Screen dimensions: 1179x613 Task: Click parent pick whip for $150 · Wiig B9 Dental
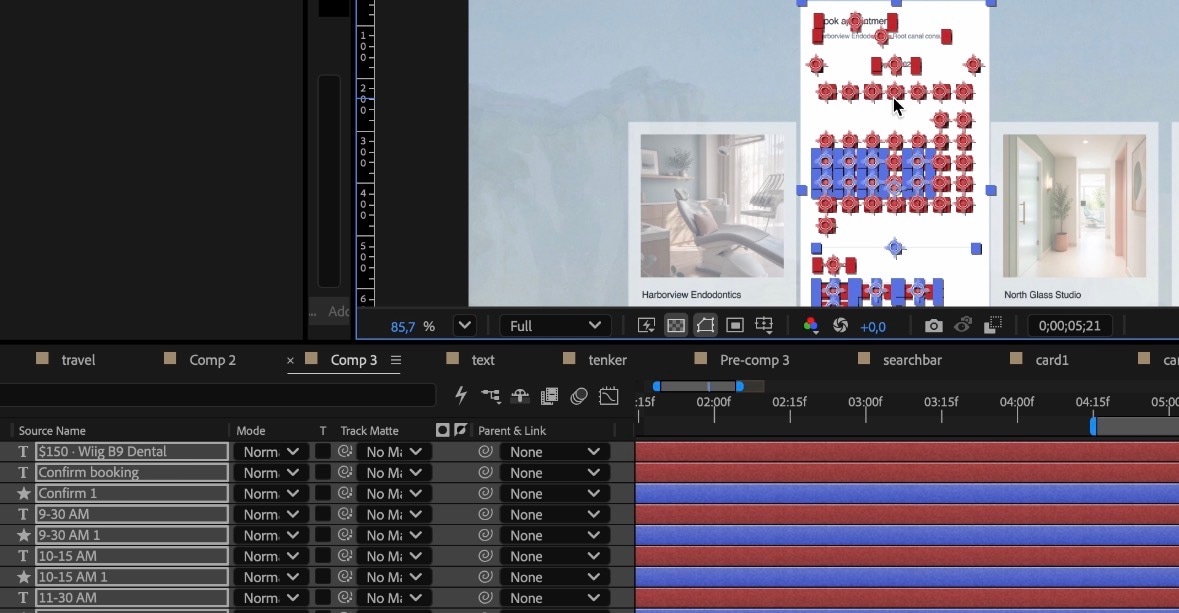(485, 451)
